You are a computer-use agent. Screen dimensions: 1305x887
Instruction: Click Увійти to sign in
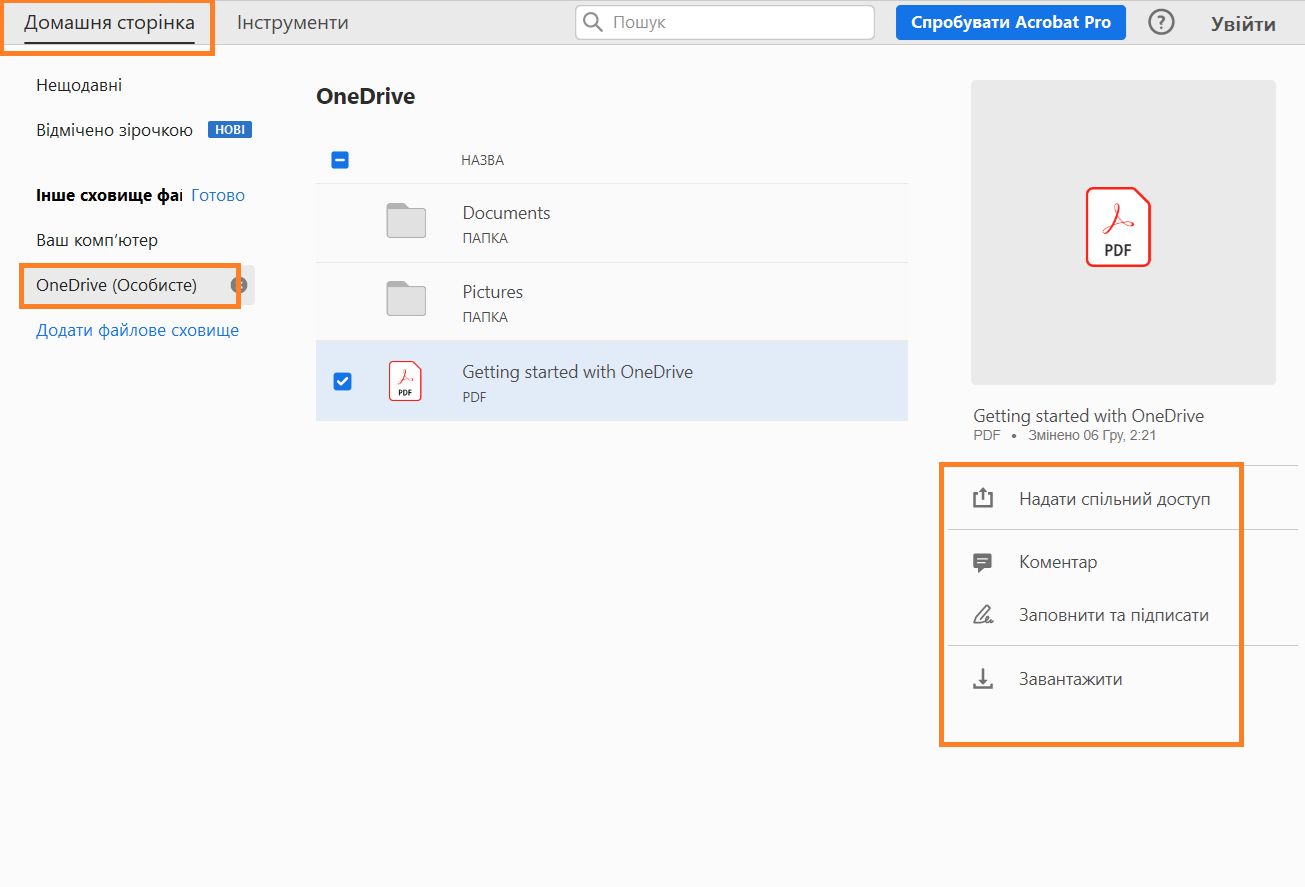point(1243,21)
